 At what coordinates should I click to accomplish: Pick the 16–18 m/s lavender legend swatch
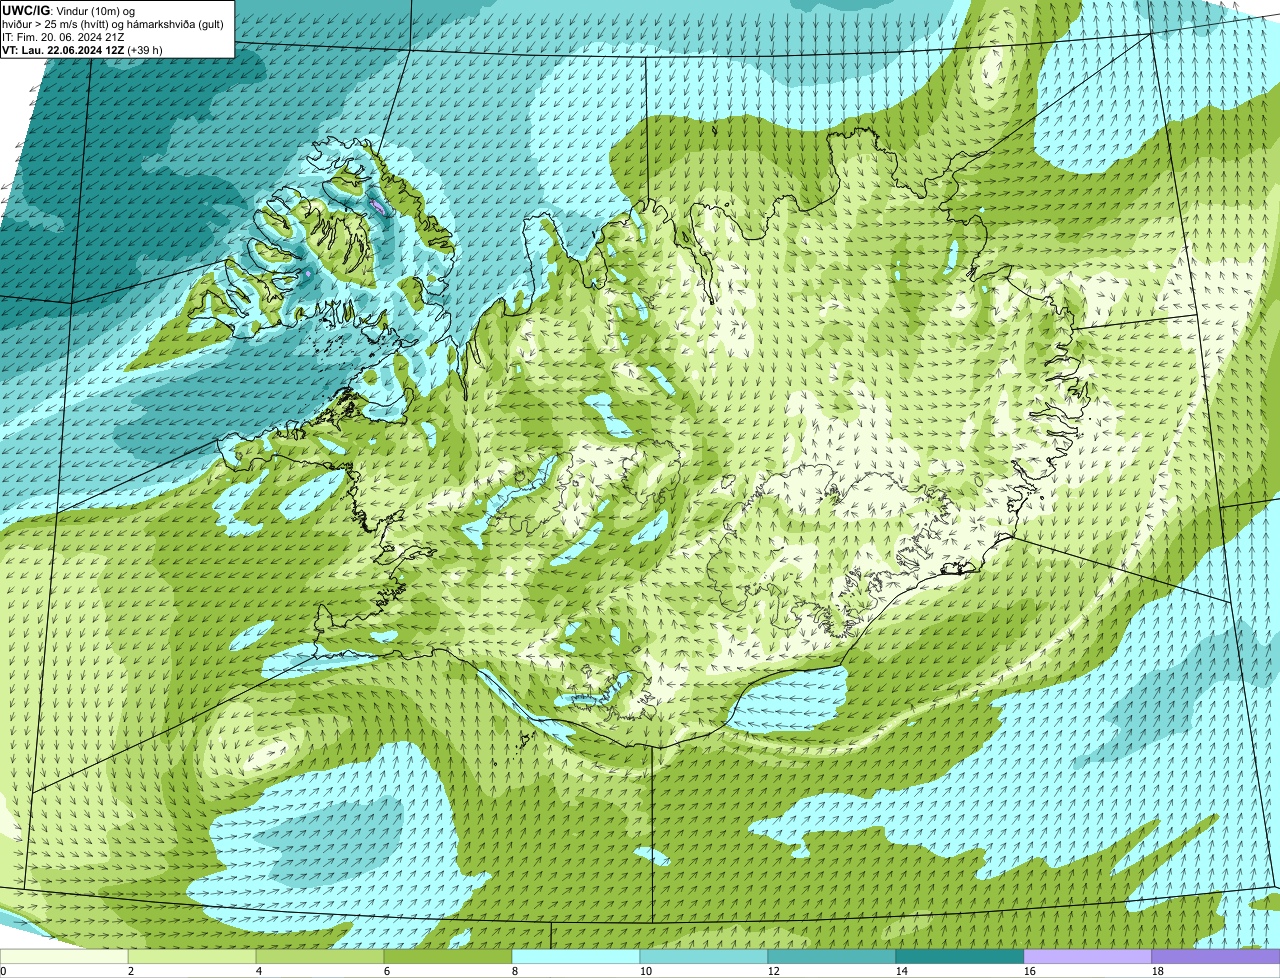pyautogui.click(x=1088, y=956)
